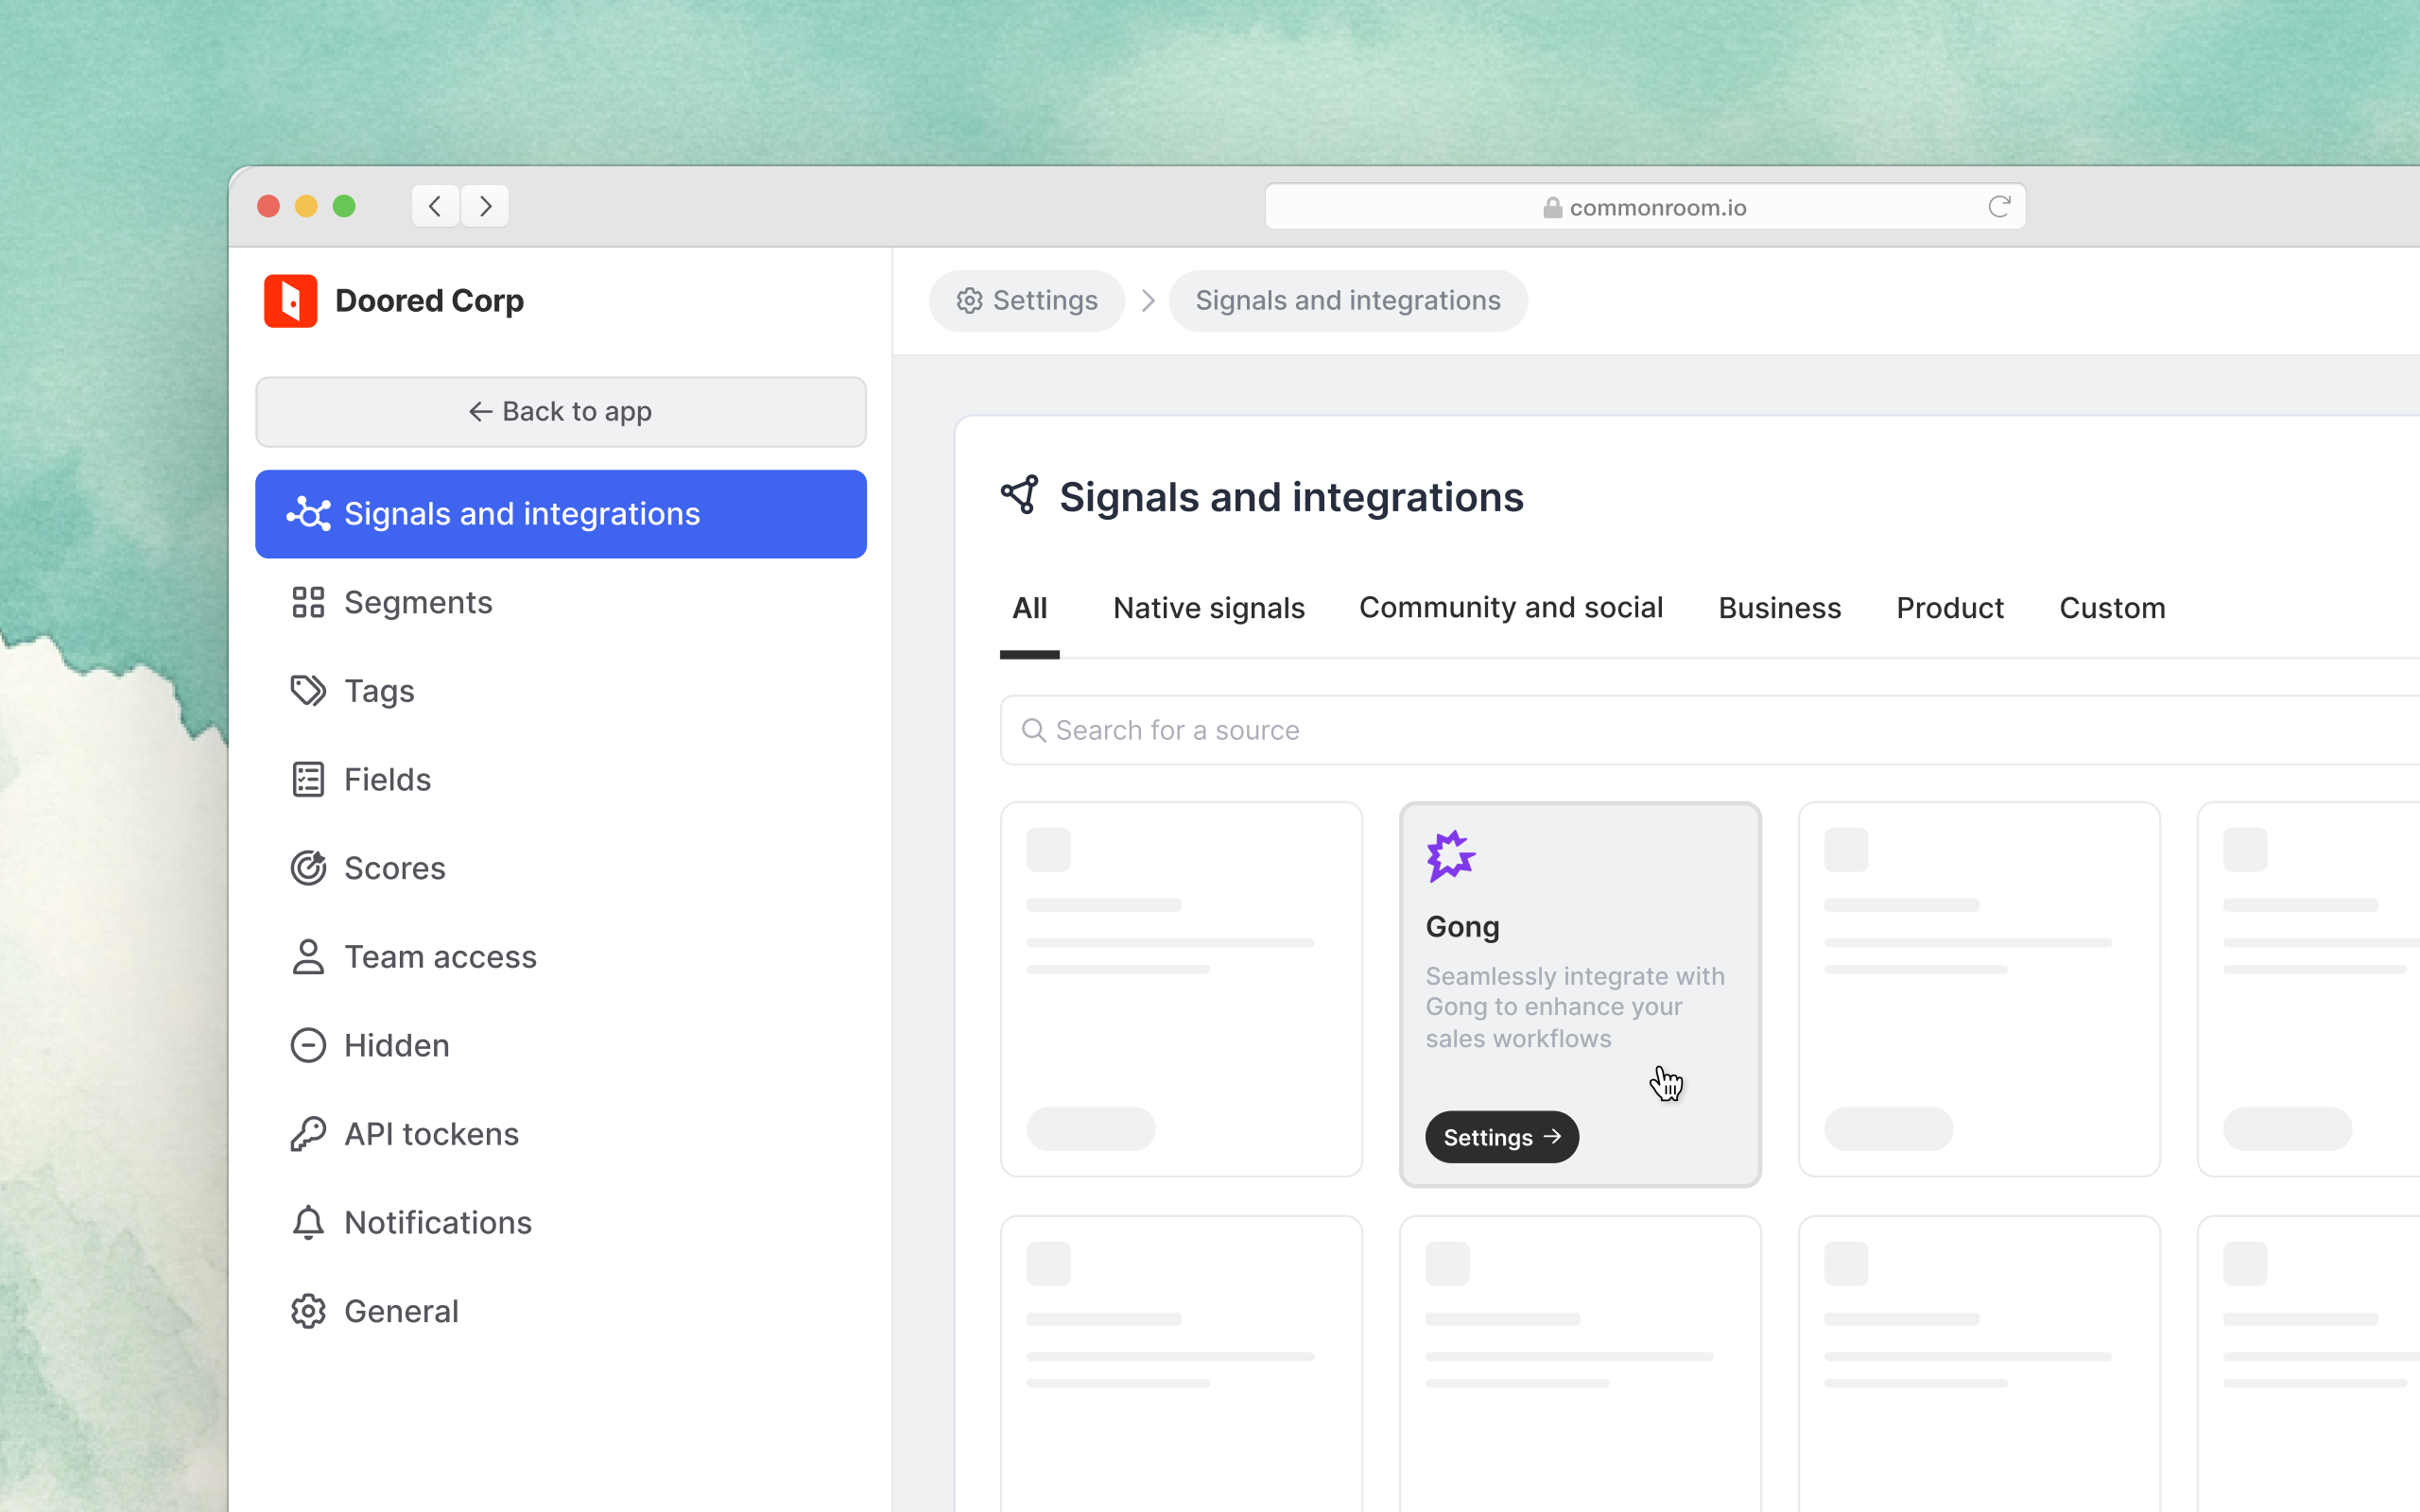
Task: Click the Tags icon in sidebar
Action: [308, 691]
